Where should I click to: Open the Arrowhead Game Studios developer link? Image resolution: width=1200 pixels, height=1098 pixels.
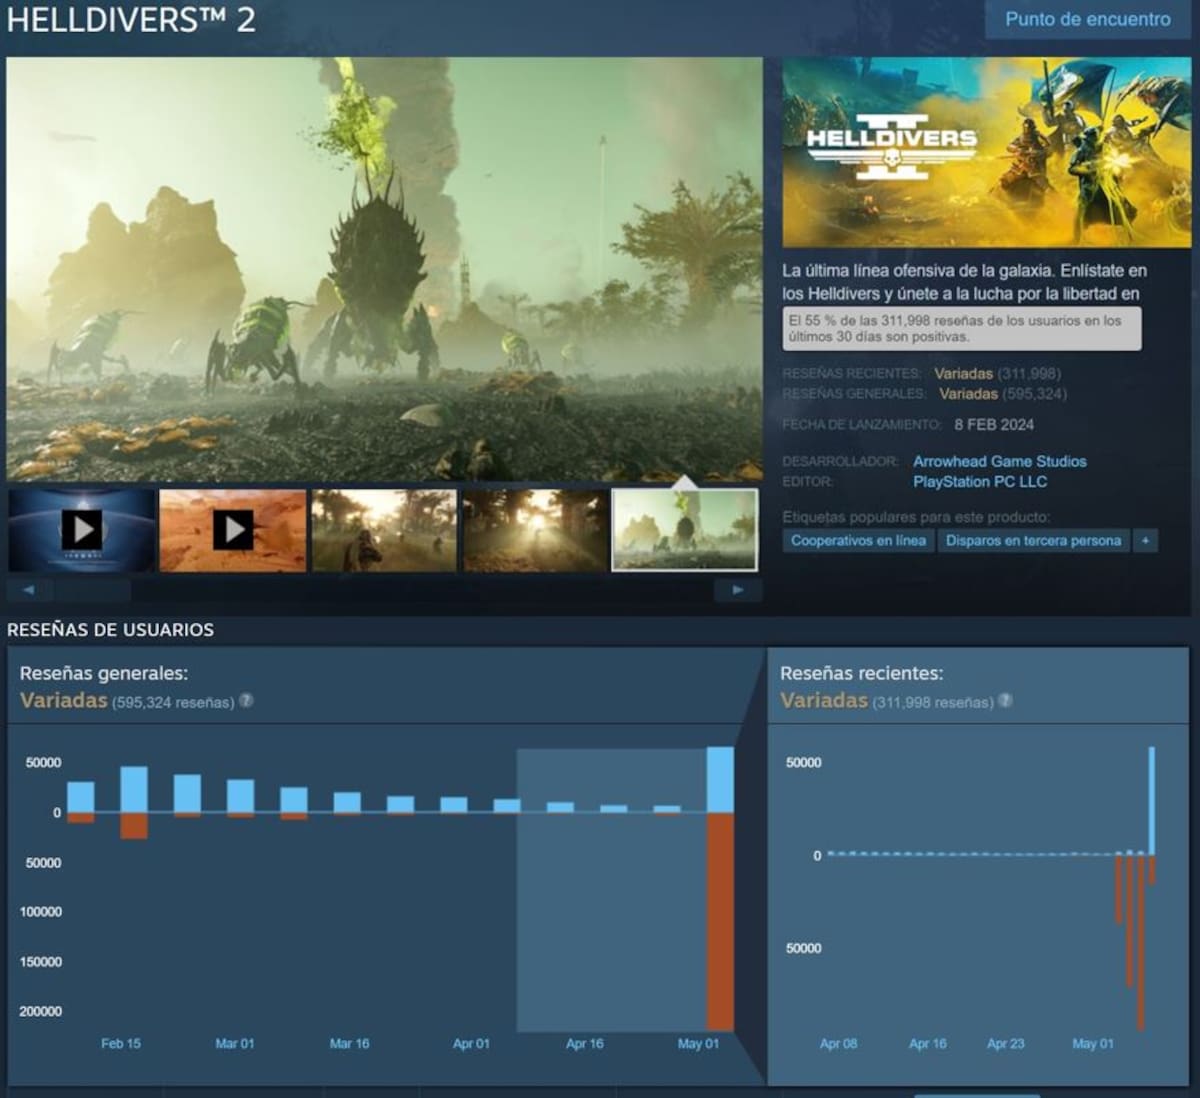point(999,461)
